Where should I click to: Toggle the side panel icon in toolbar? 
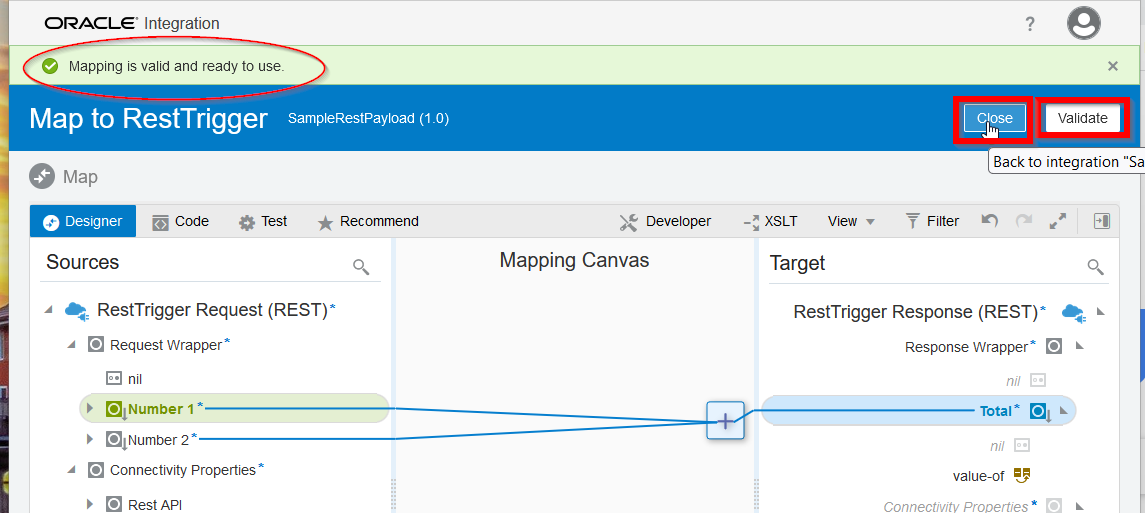click(1101, 221)
